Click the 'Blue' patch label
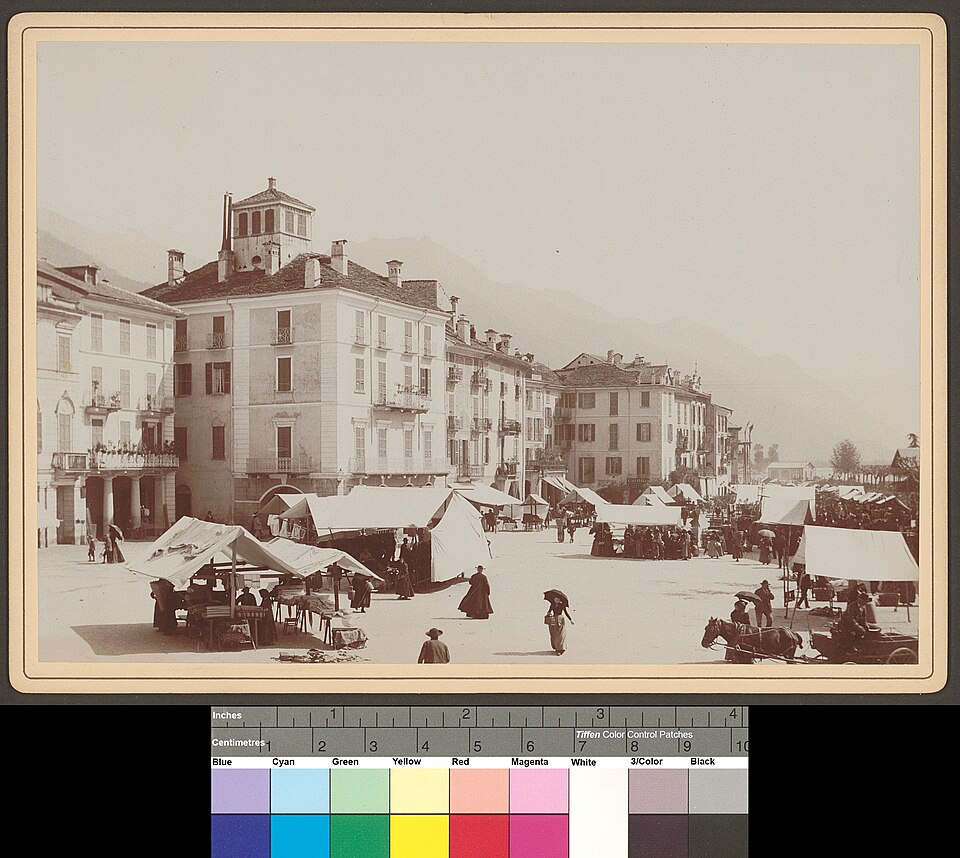Screen dimensions: 960x858 pyautogui.click(x=222, y=762)
